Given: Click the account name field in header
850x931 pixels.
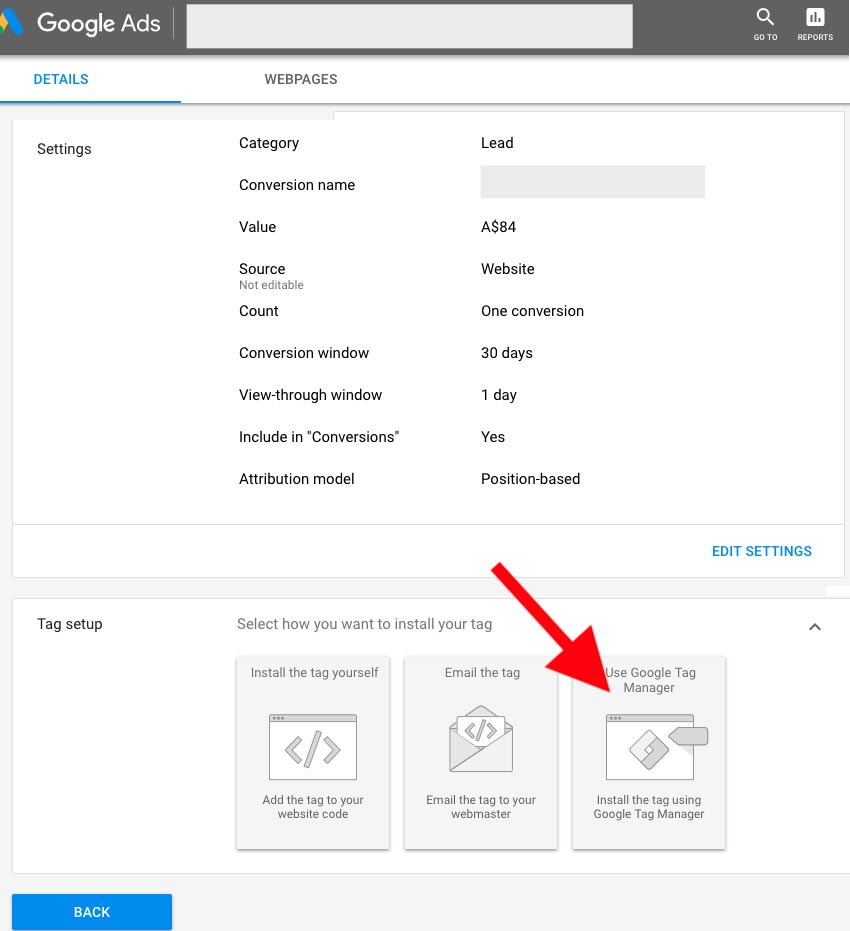Looking at the screenshot, I should (x=410, y=26).
